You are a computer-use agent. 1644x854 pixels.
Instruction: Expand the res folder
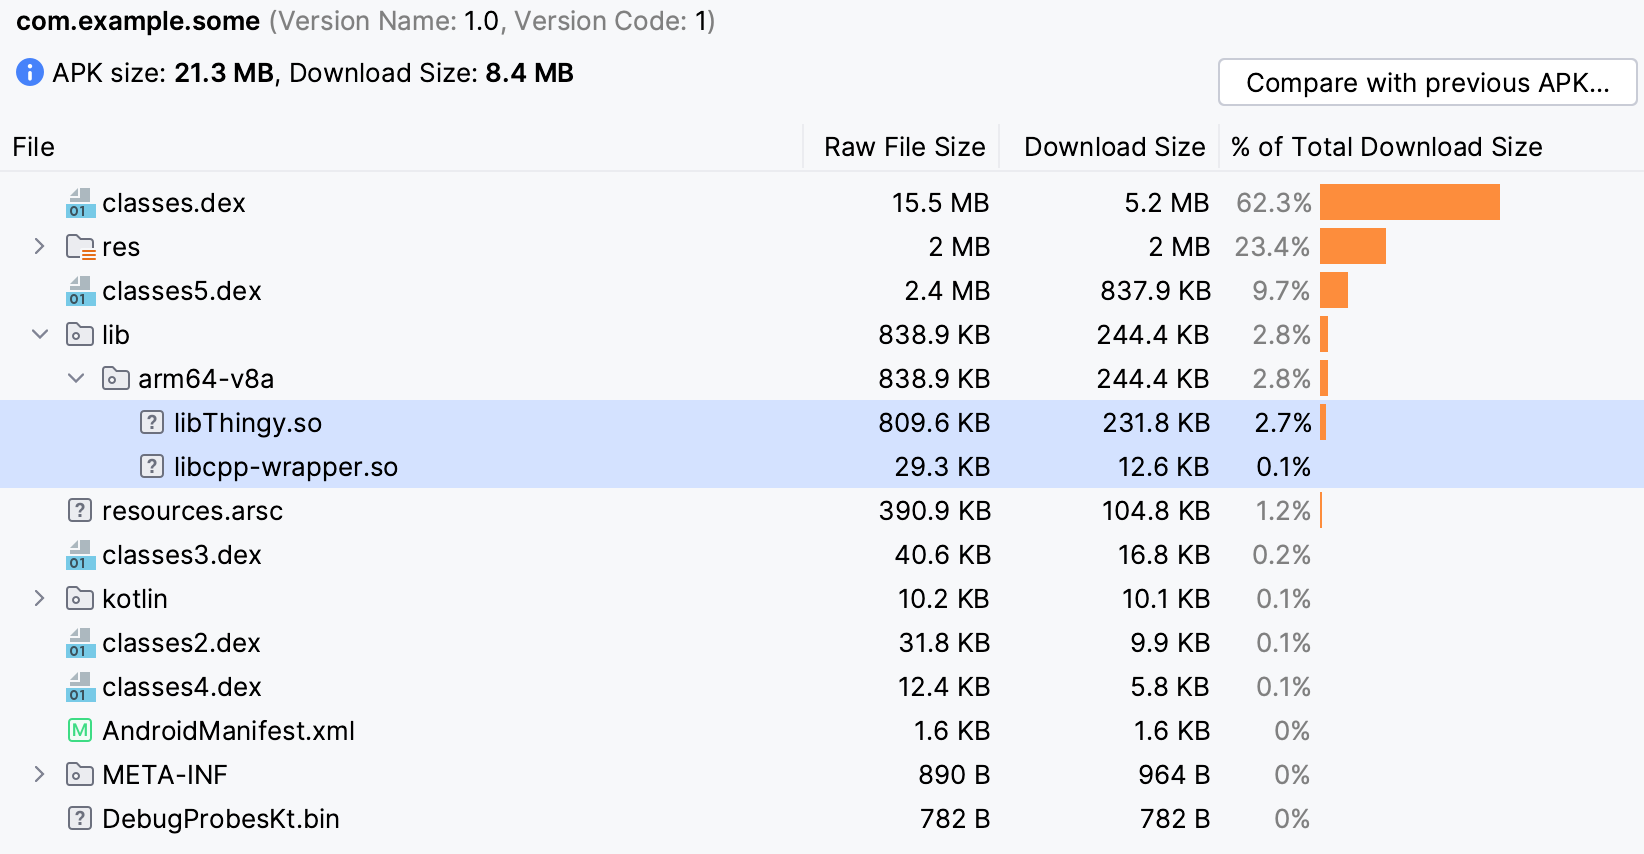[39, 247]
